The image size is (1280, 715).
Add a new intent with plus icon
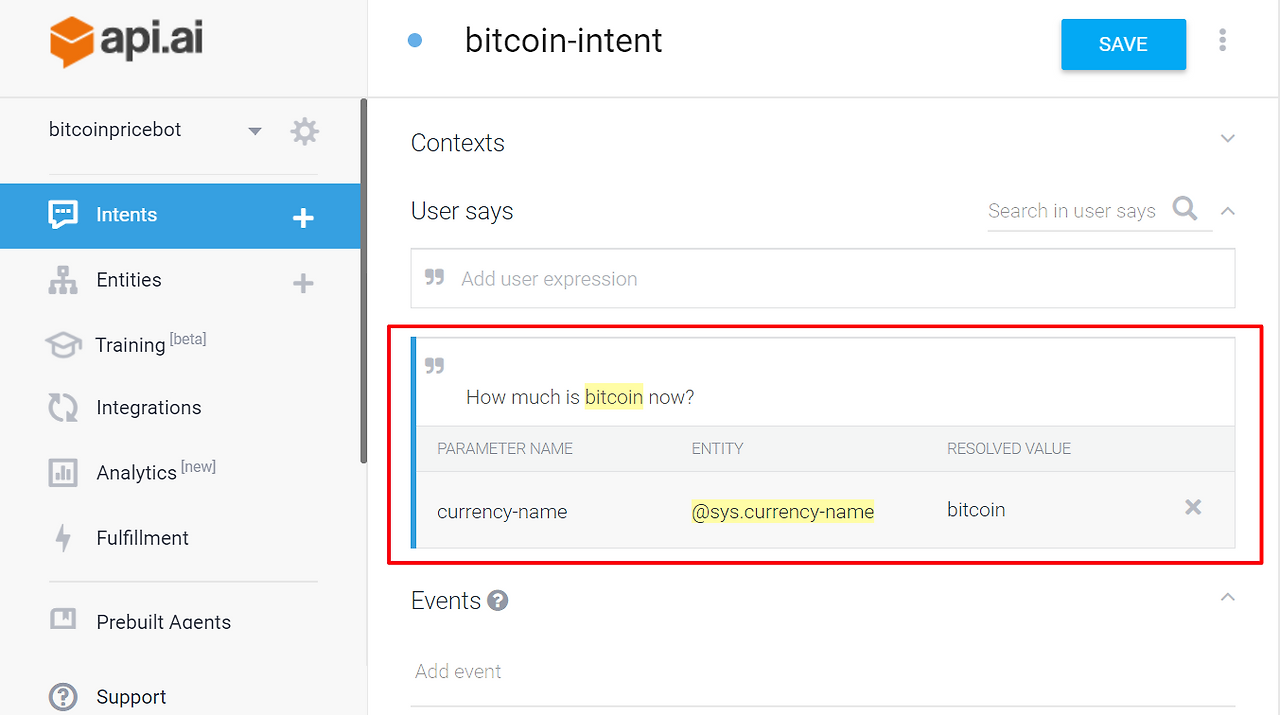[303, 218]
